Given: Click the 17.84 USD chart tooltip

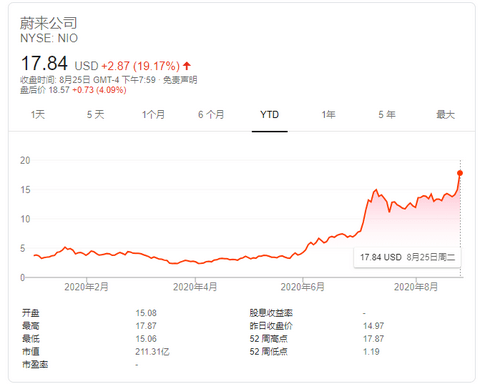Looking at the screenshot, I should click(407, 257).
